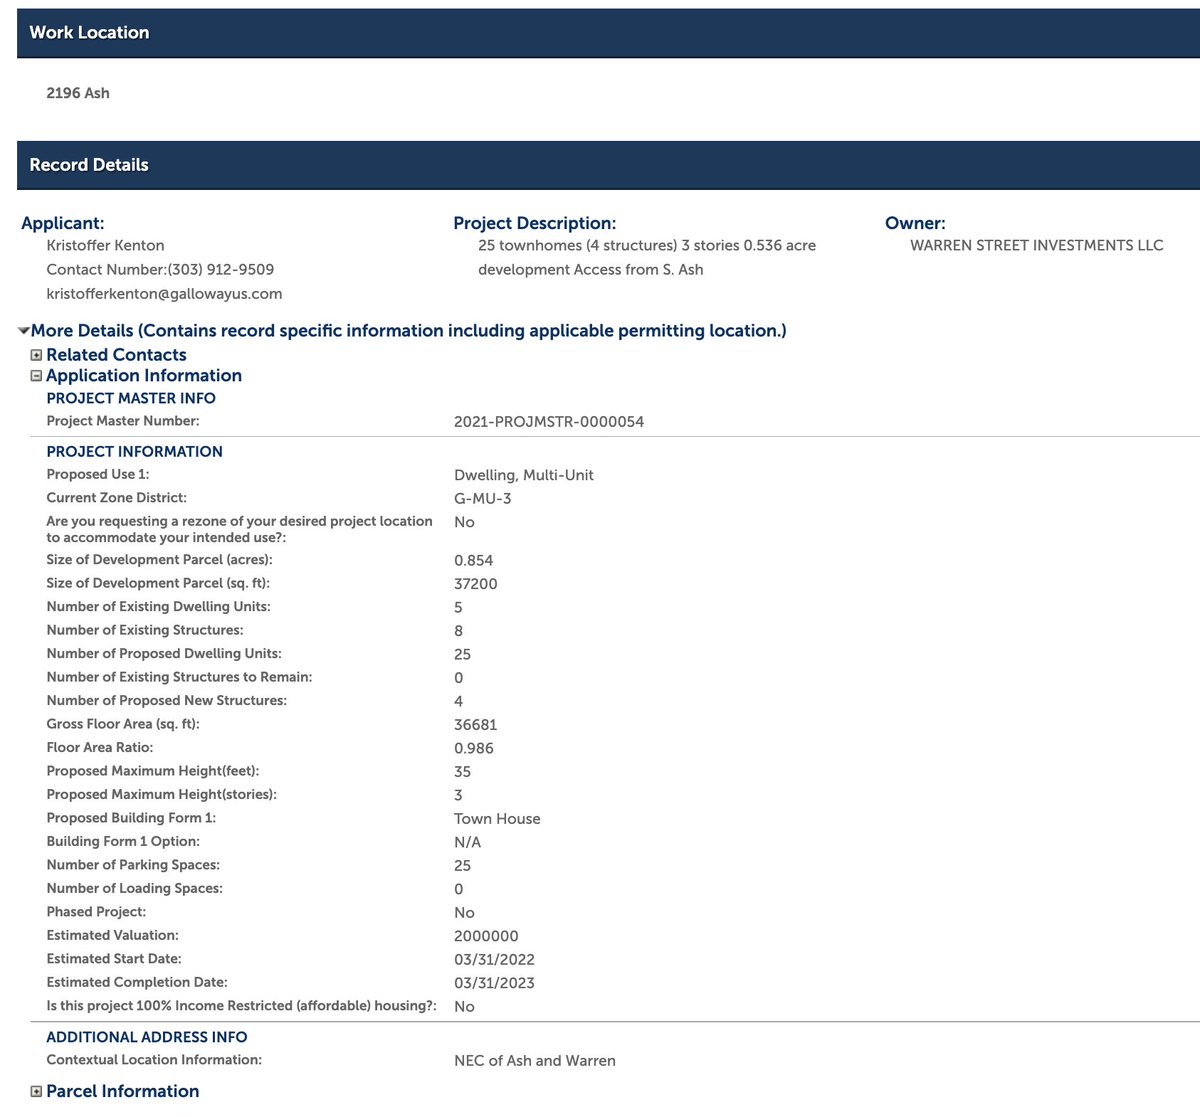Click the Proposed Maximum Height(feet) value 35
The height and width of the screenshot is (1117, 1200).
click(462, 772)
